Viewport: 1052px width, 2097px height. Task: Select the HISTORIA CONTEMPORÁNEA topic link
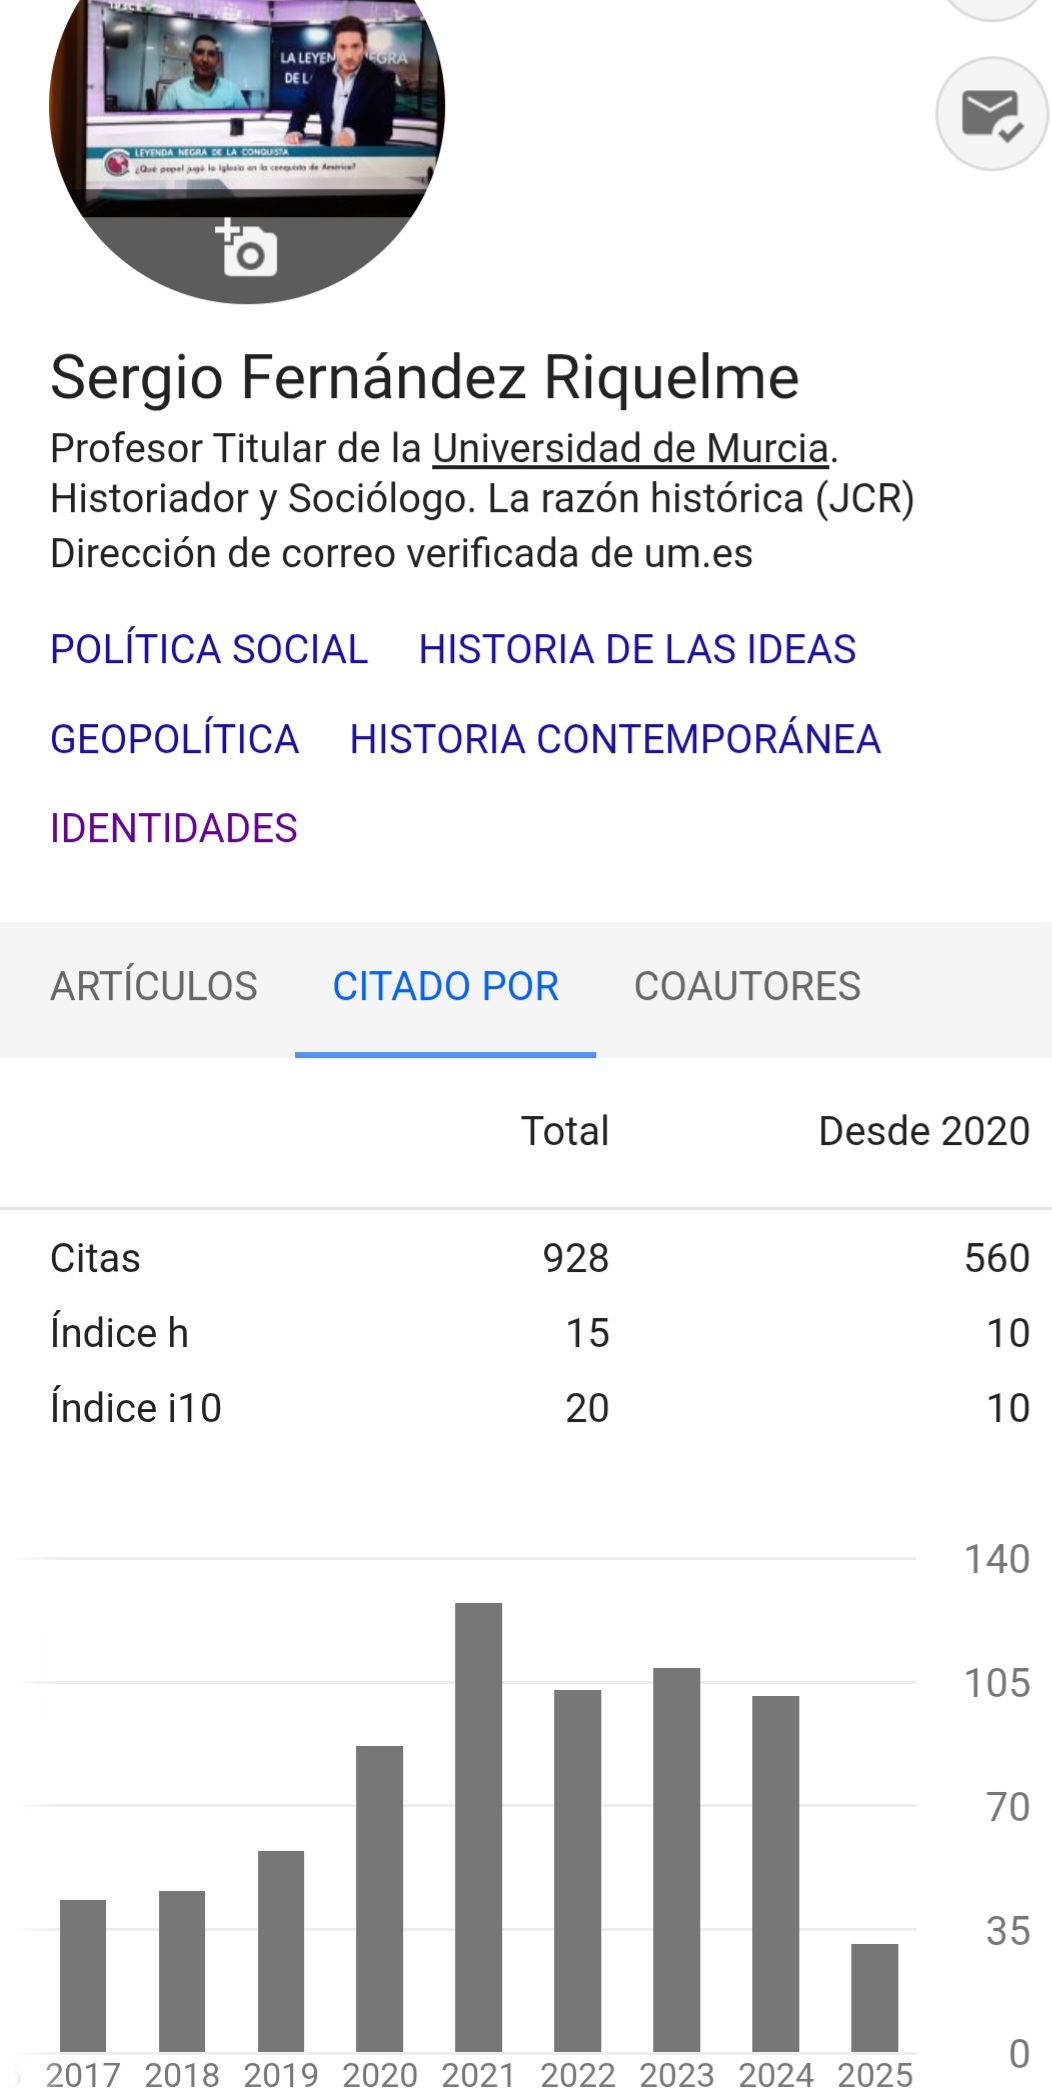point(615,739)
